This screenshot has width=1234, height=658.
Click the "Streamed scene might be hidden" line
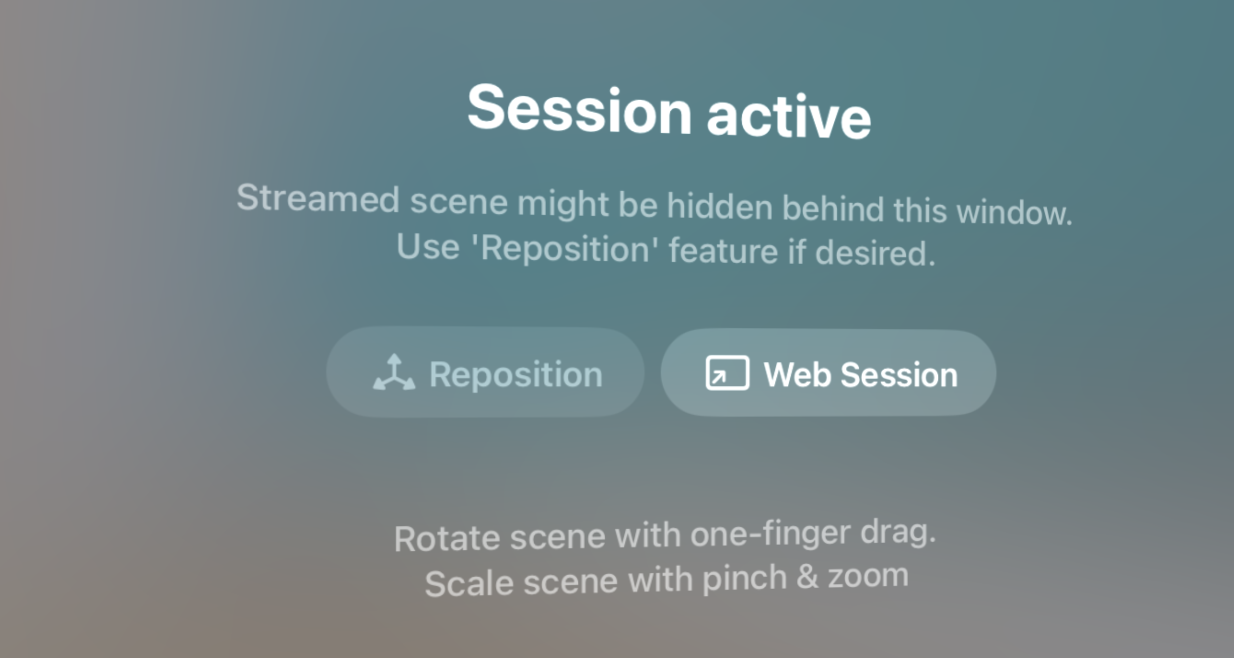click(654, 205)
